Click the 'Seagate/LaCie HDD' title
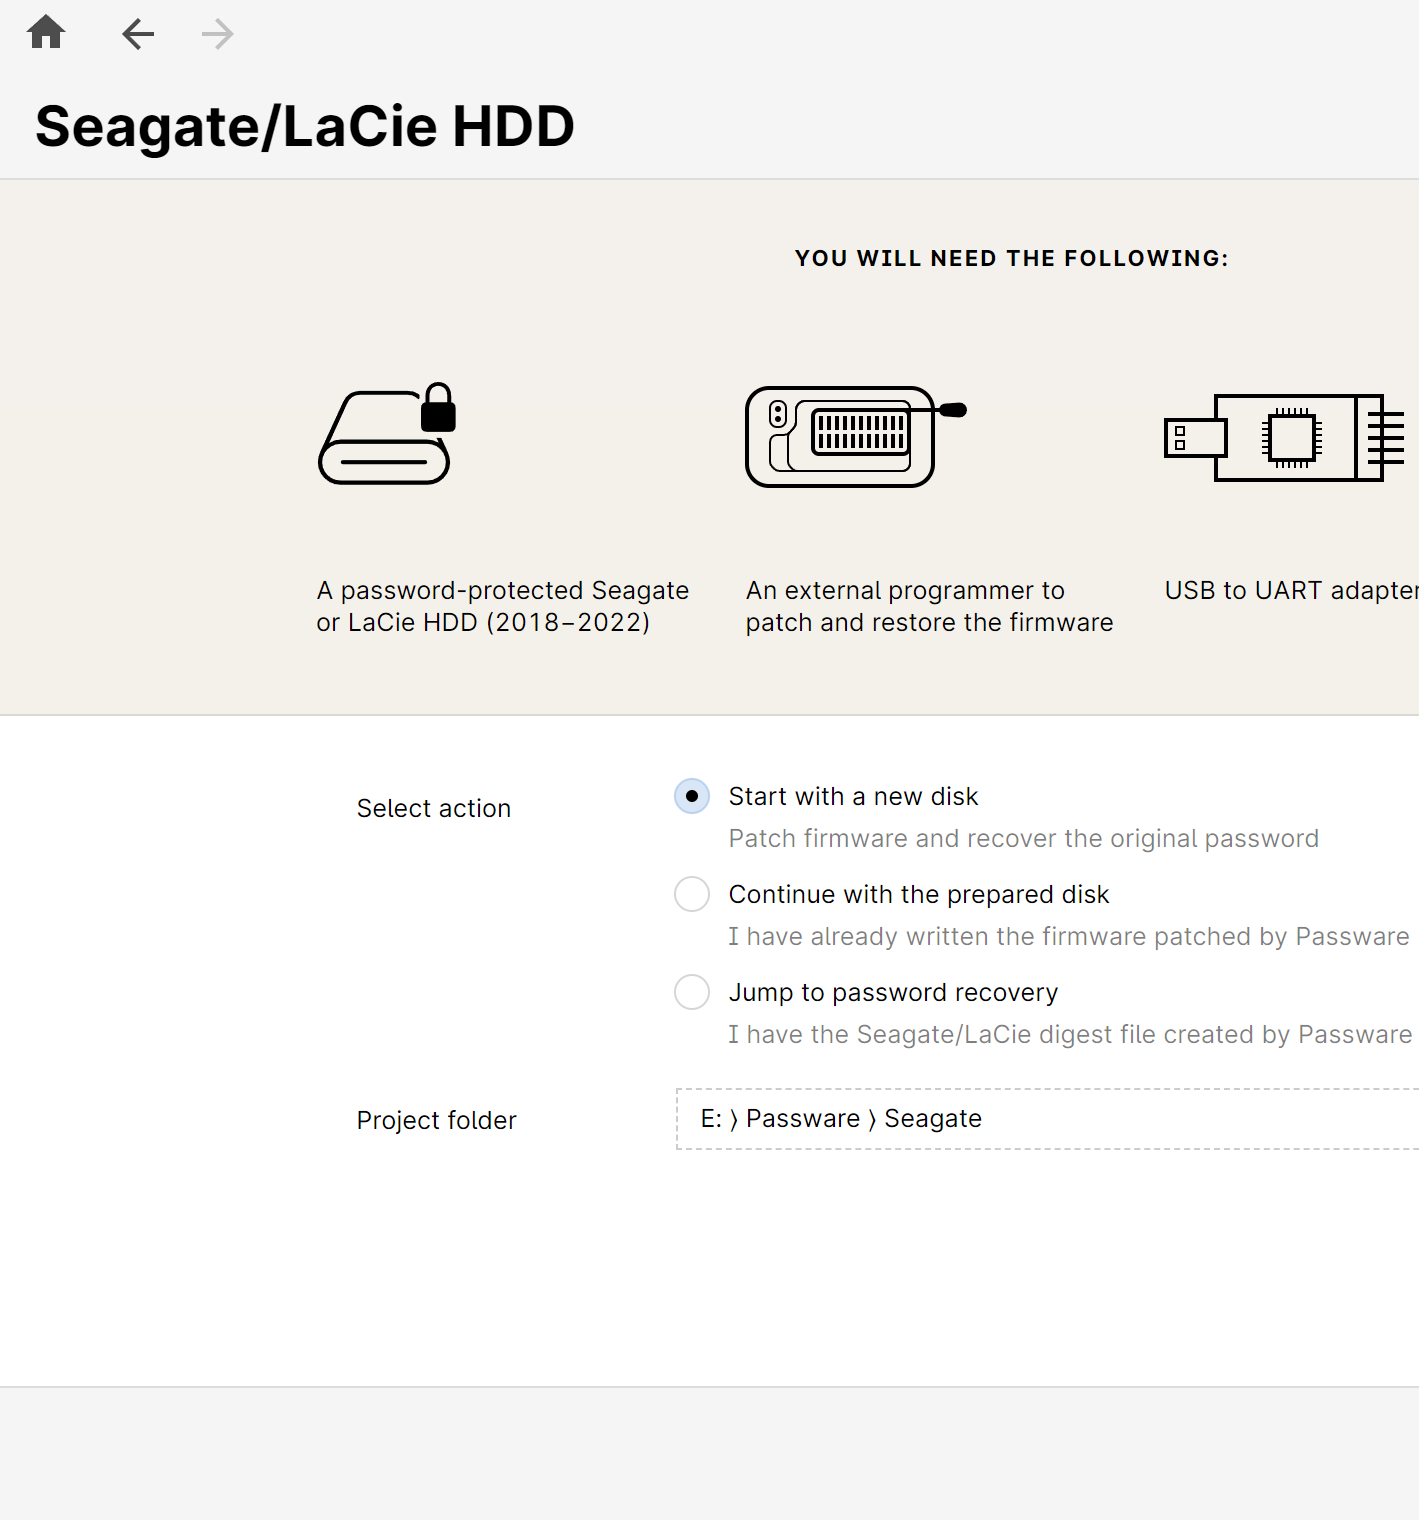The height and width of the screenshot is (1520, 1419). (305, 127)
